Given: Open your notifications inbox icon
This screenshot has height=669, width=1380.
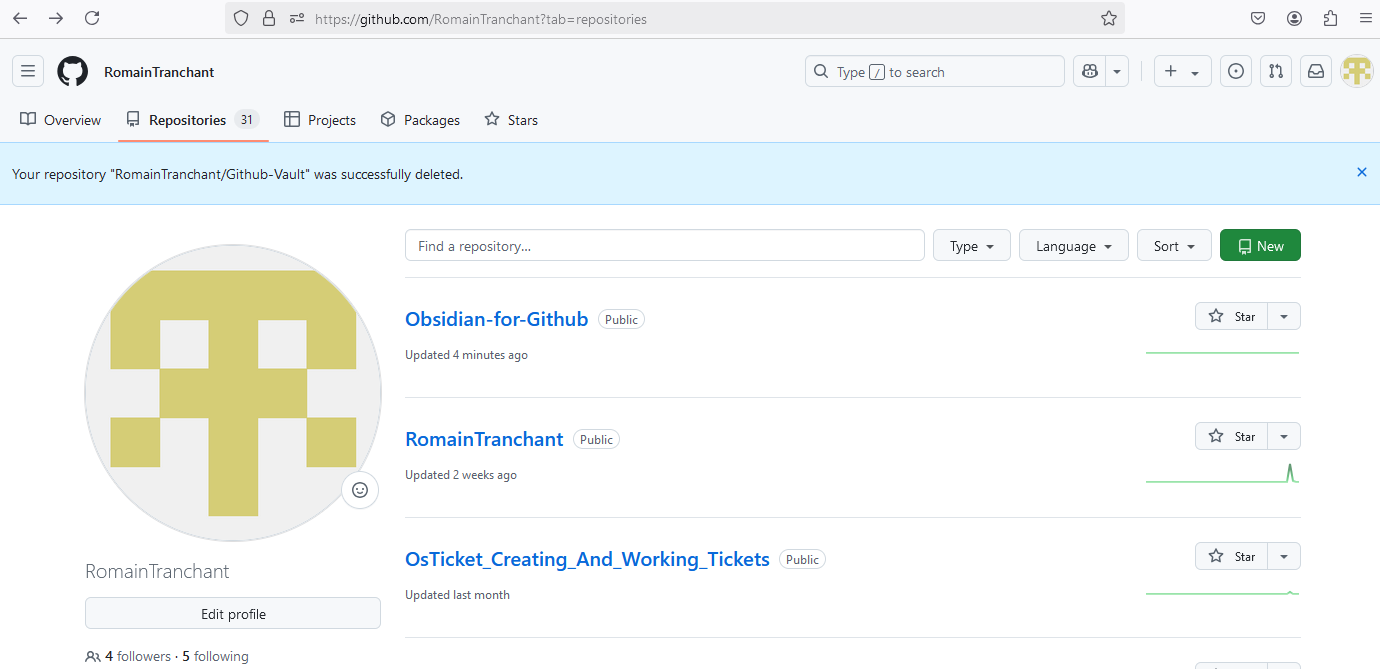Looking at the screenshot, I should (1315, 71).
